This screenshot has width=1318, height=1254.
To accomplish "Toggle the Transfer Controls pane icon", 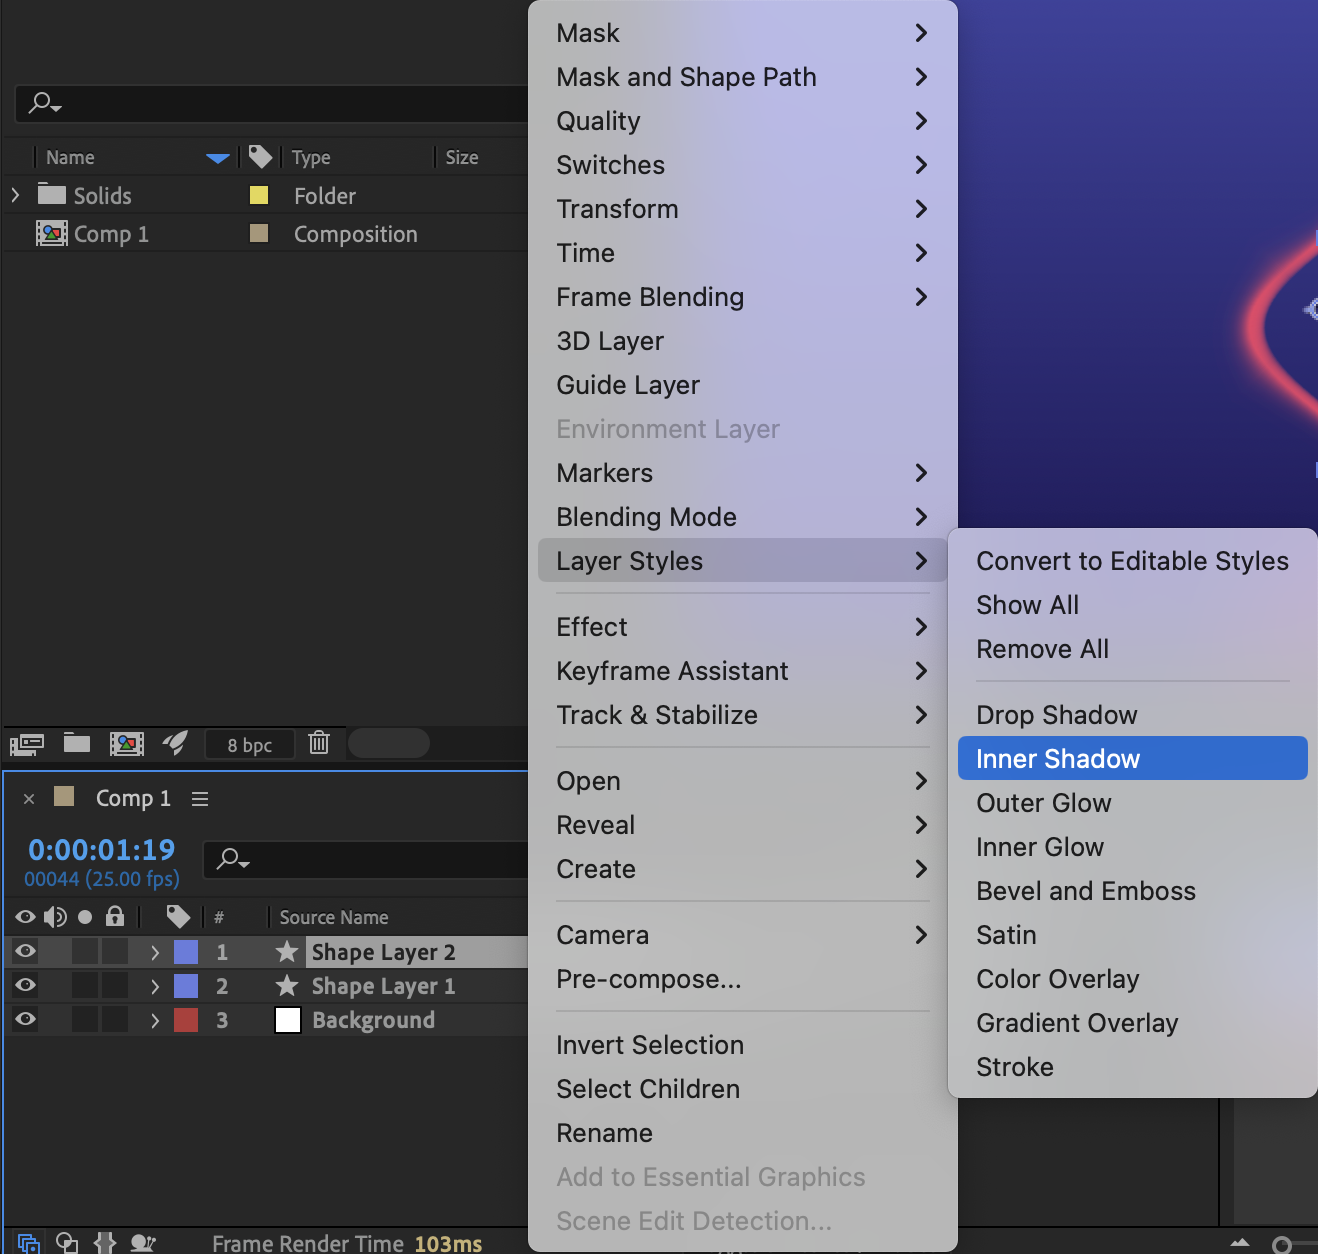I will coord(67,1243).
